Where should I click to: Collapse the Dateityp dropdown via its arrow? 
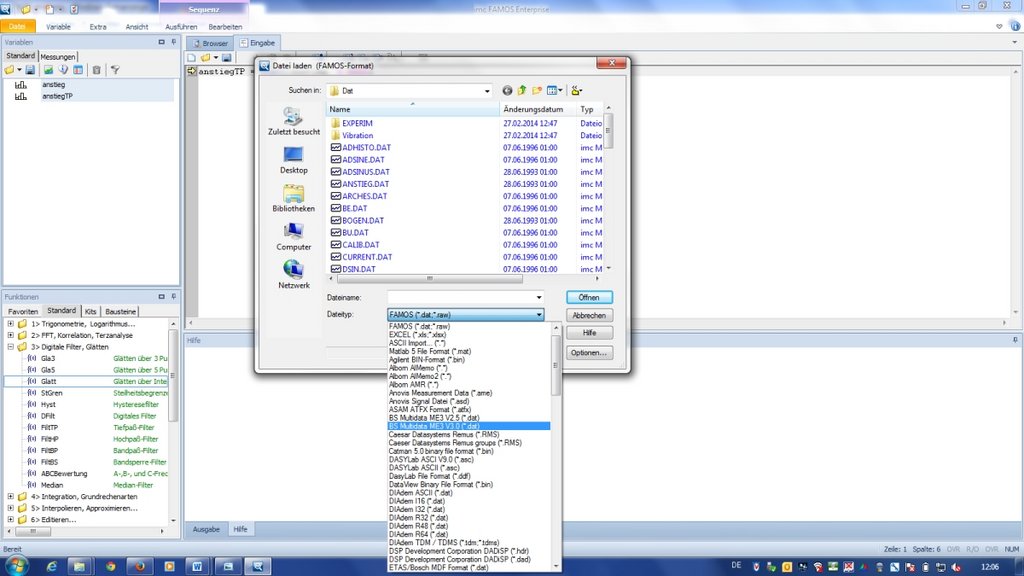click(539, 315)
